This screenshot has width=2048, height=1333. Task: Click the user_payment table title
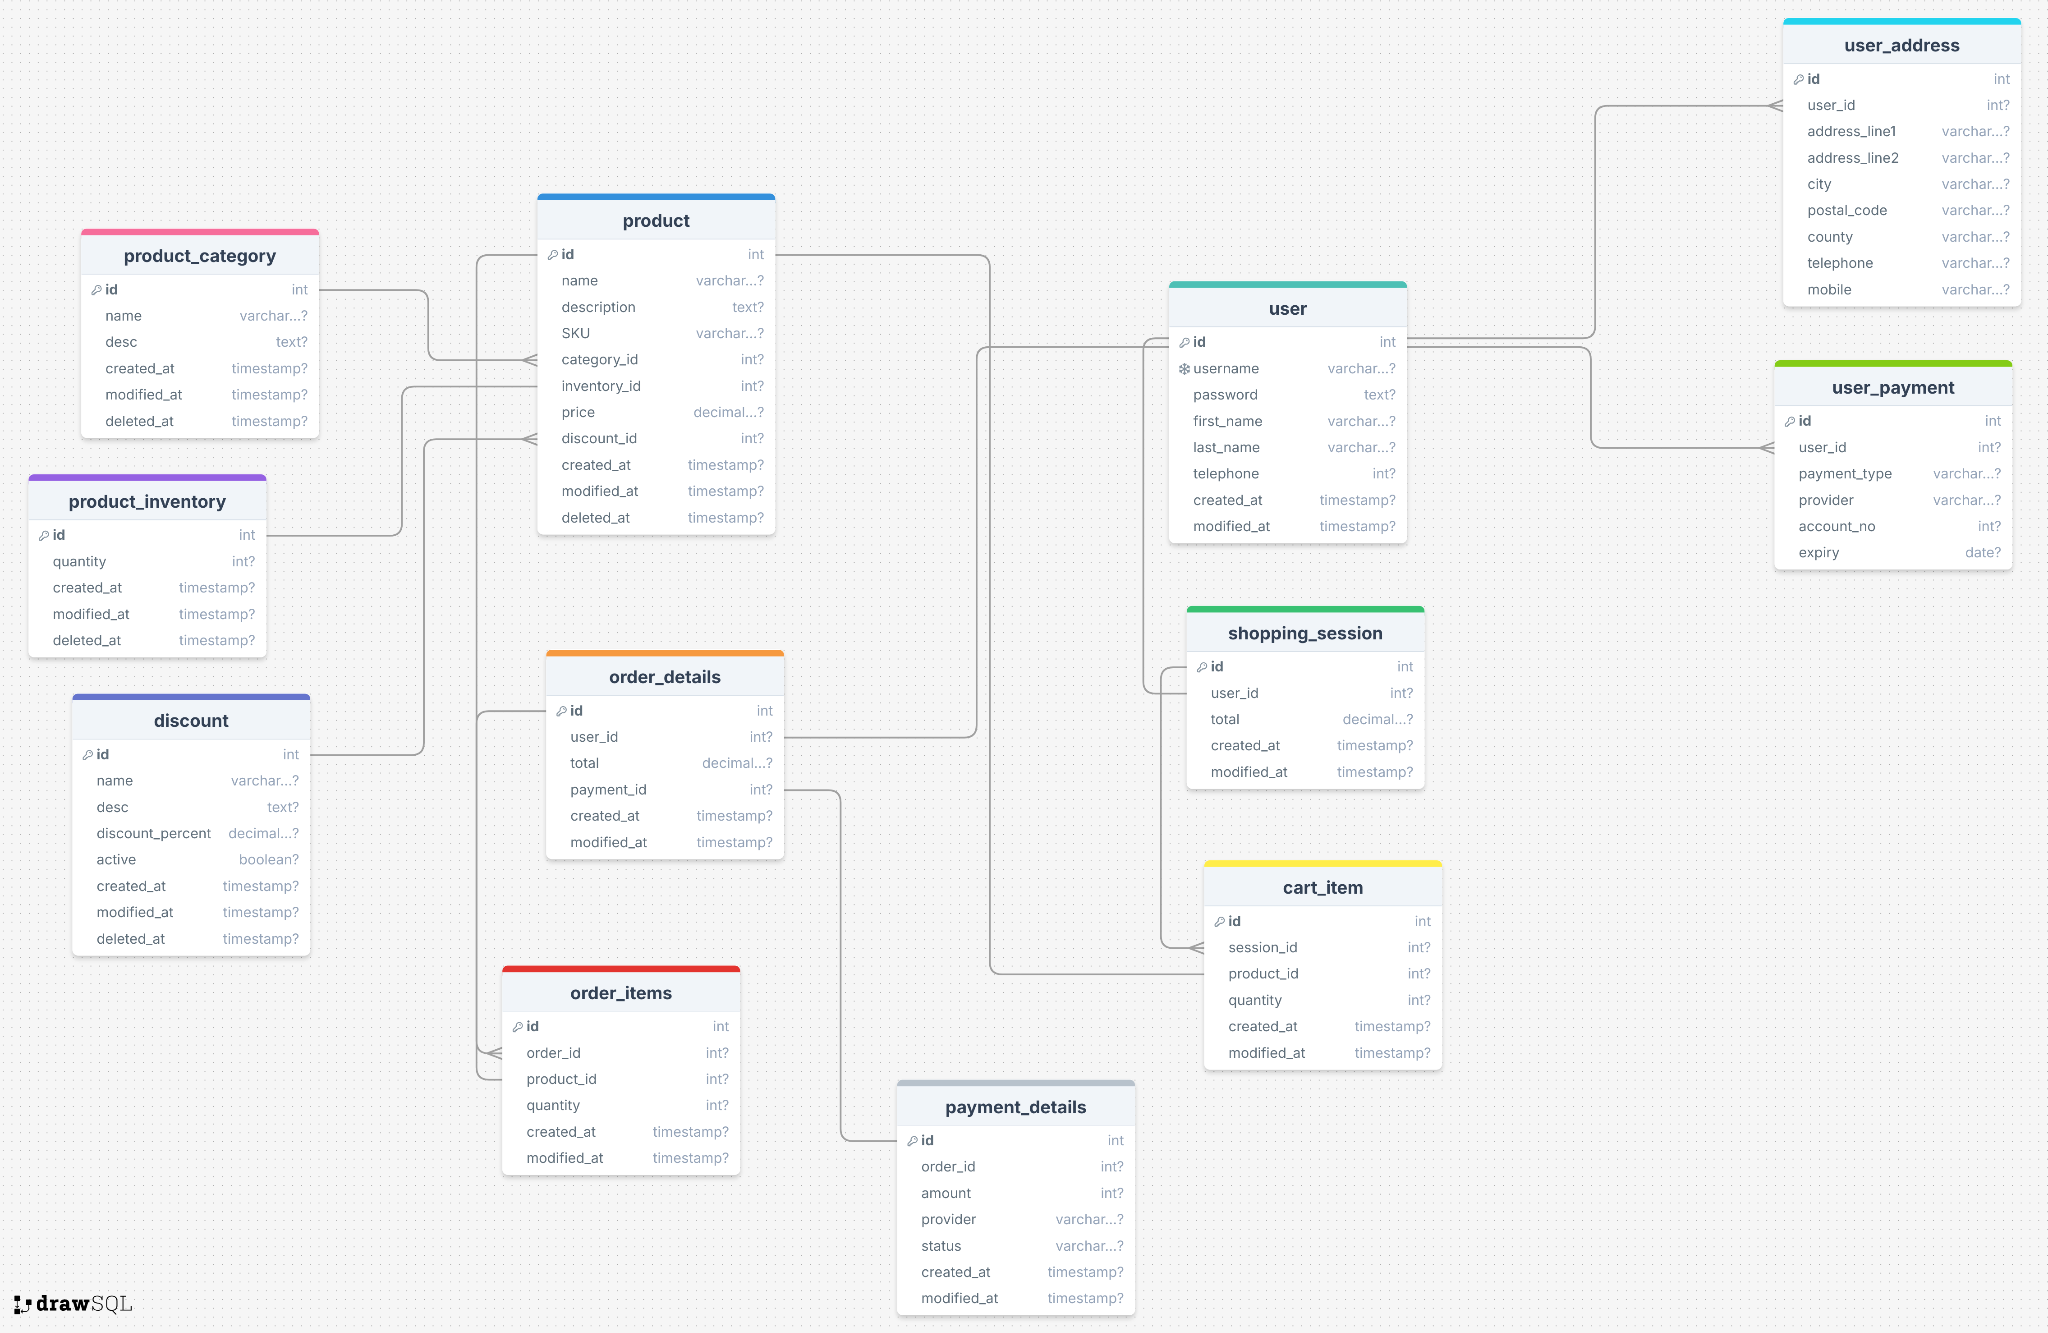coord(1892,388)
